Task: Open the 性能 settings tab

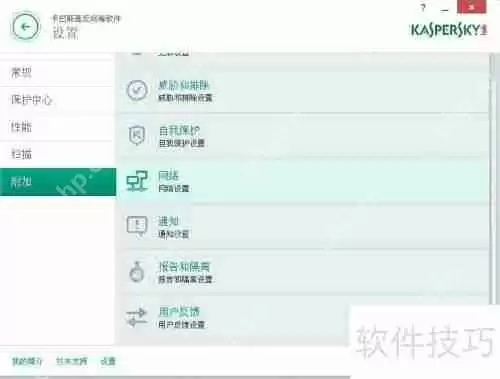Action: click(x=57, y=127)
